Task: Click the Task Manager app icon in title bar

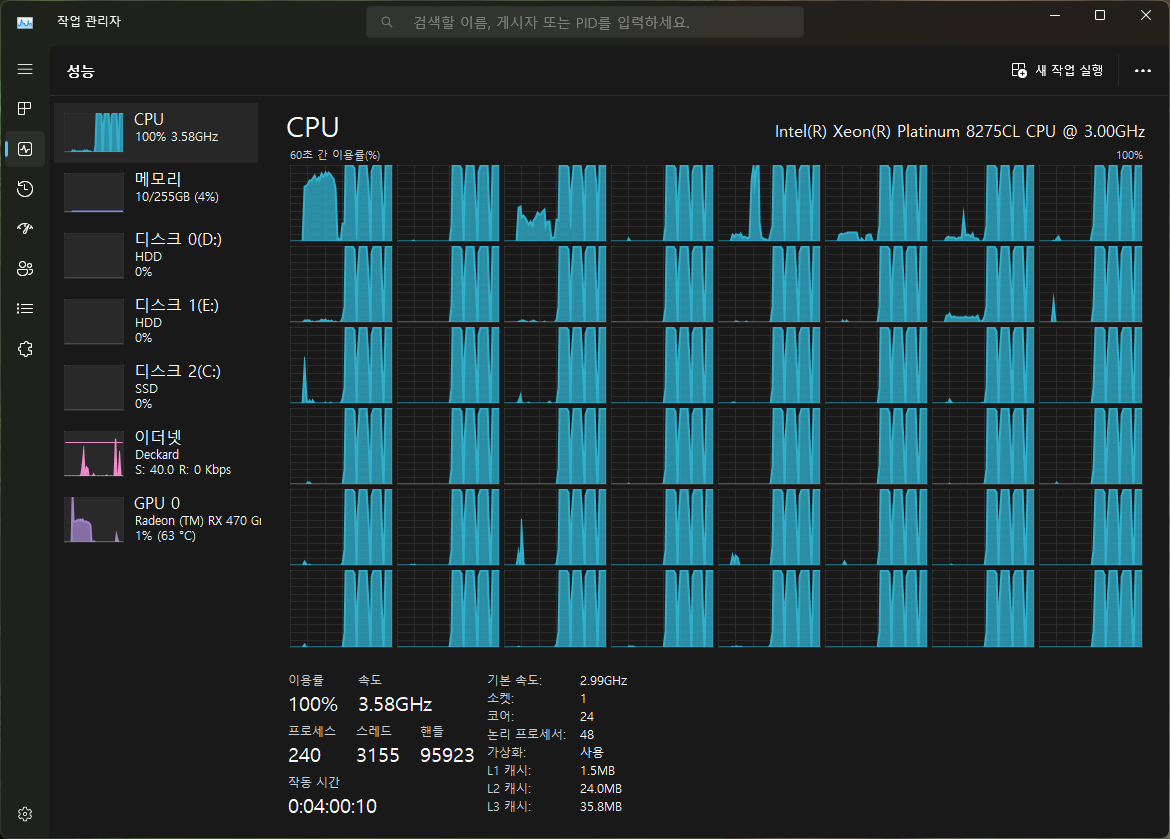Action: (x=25, y=22)
